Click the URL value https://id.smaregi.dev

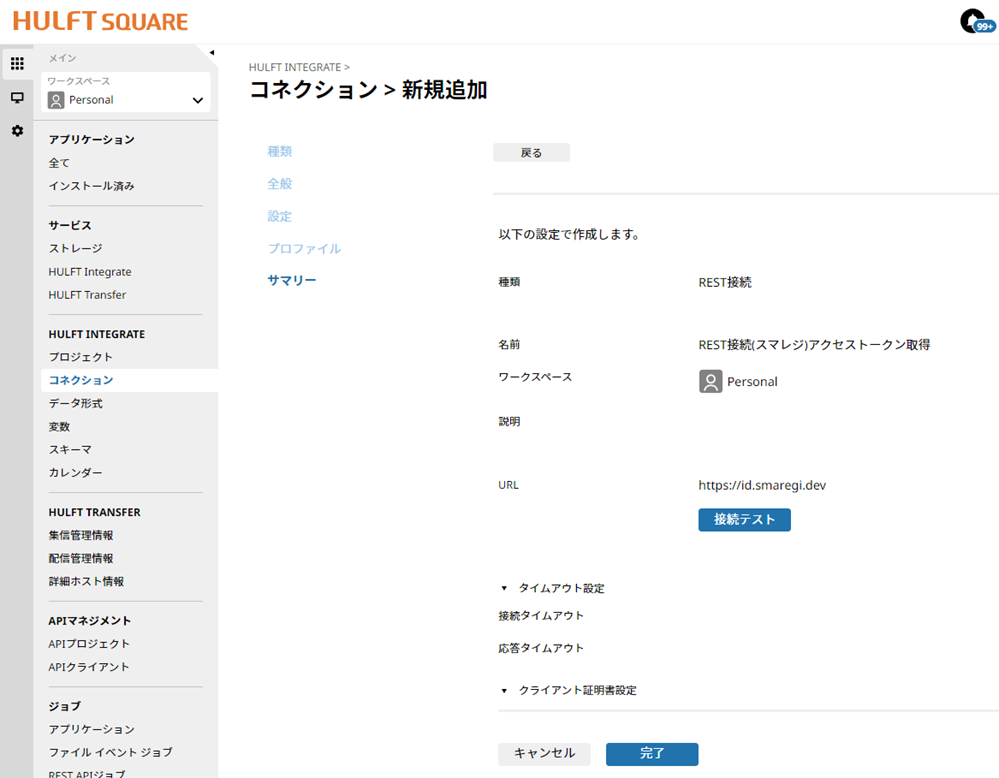tap(762, 486)
